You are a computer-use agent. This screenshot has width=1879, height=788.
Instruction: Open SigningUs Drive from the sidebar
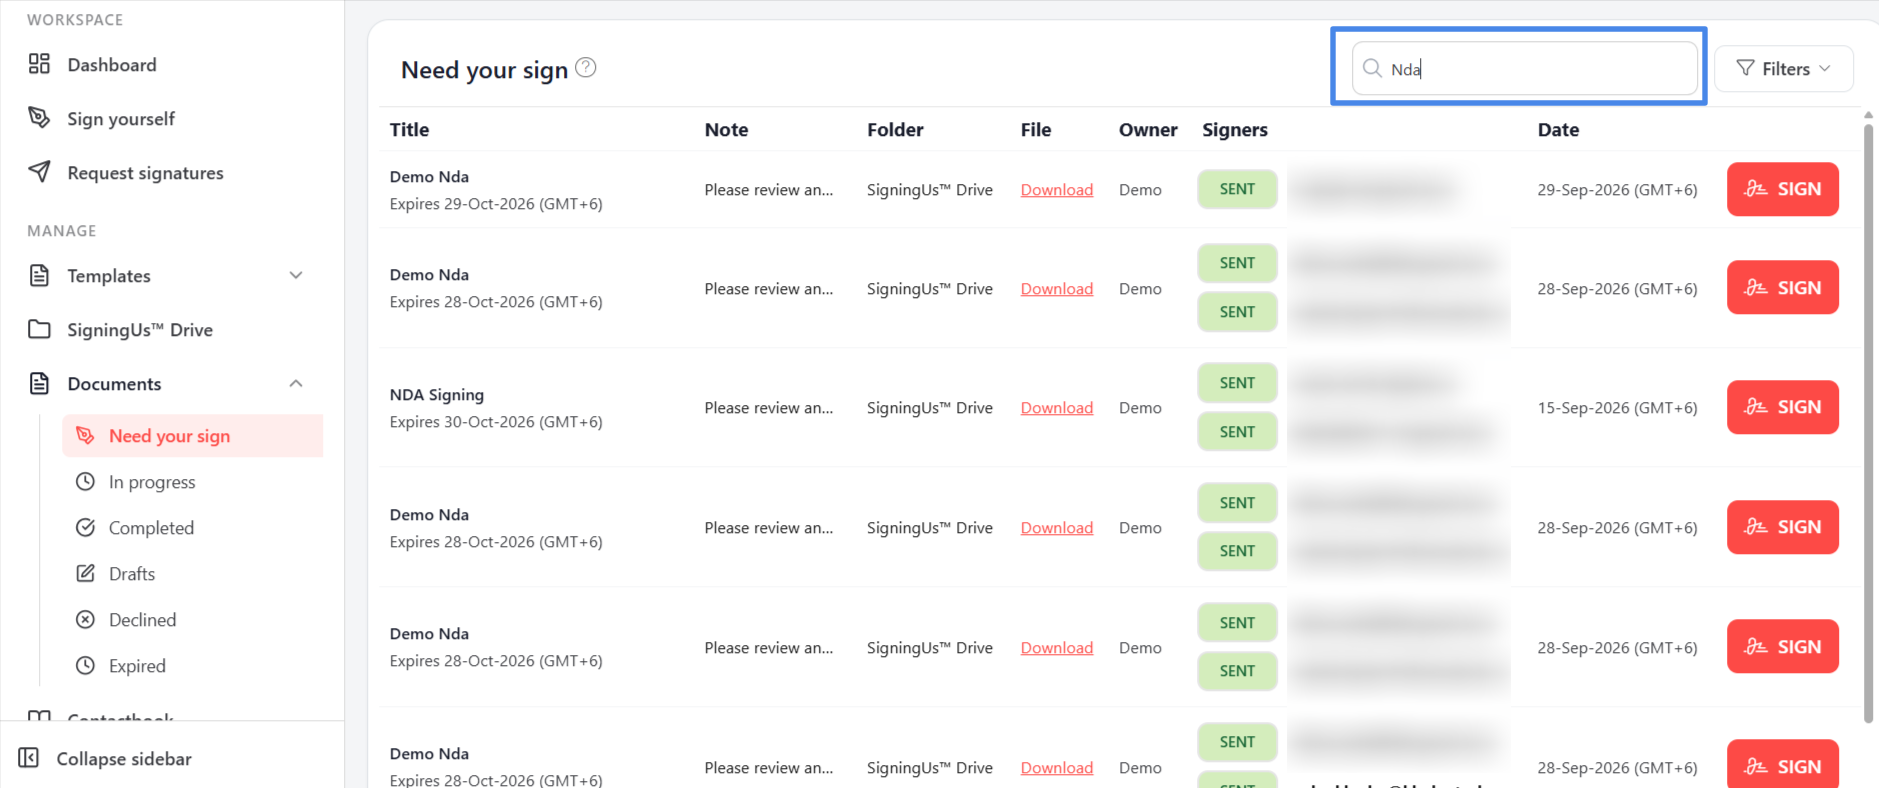[140, 330]
